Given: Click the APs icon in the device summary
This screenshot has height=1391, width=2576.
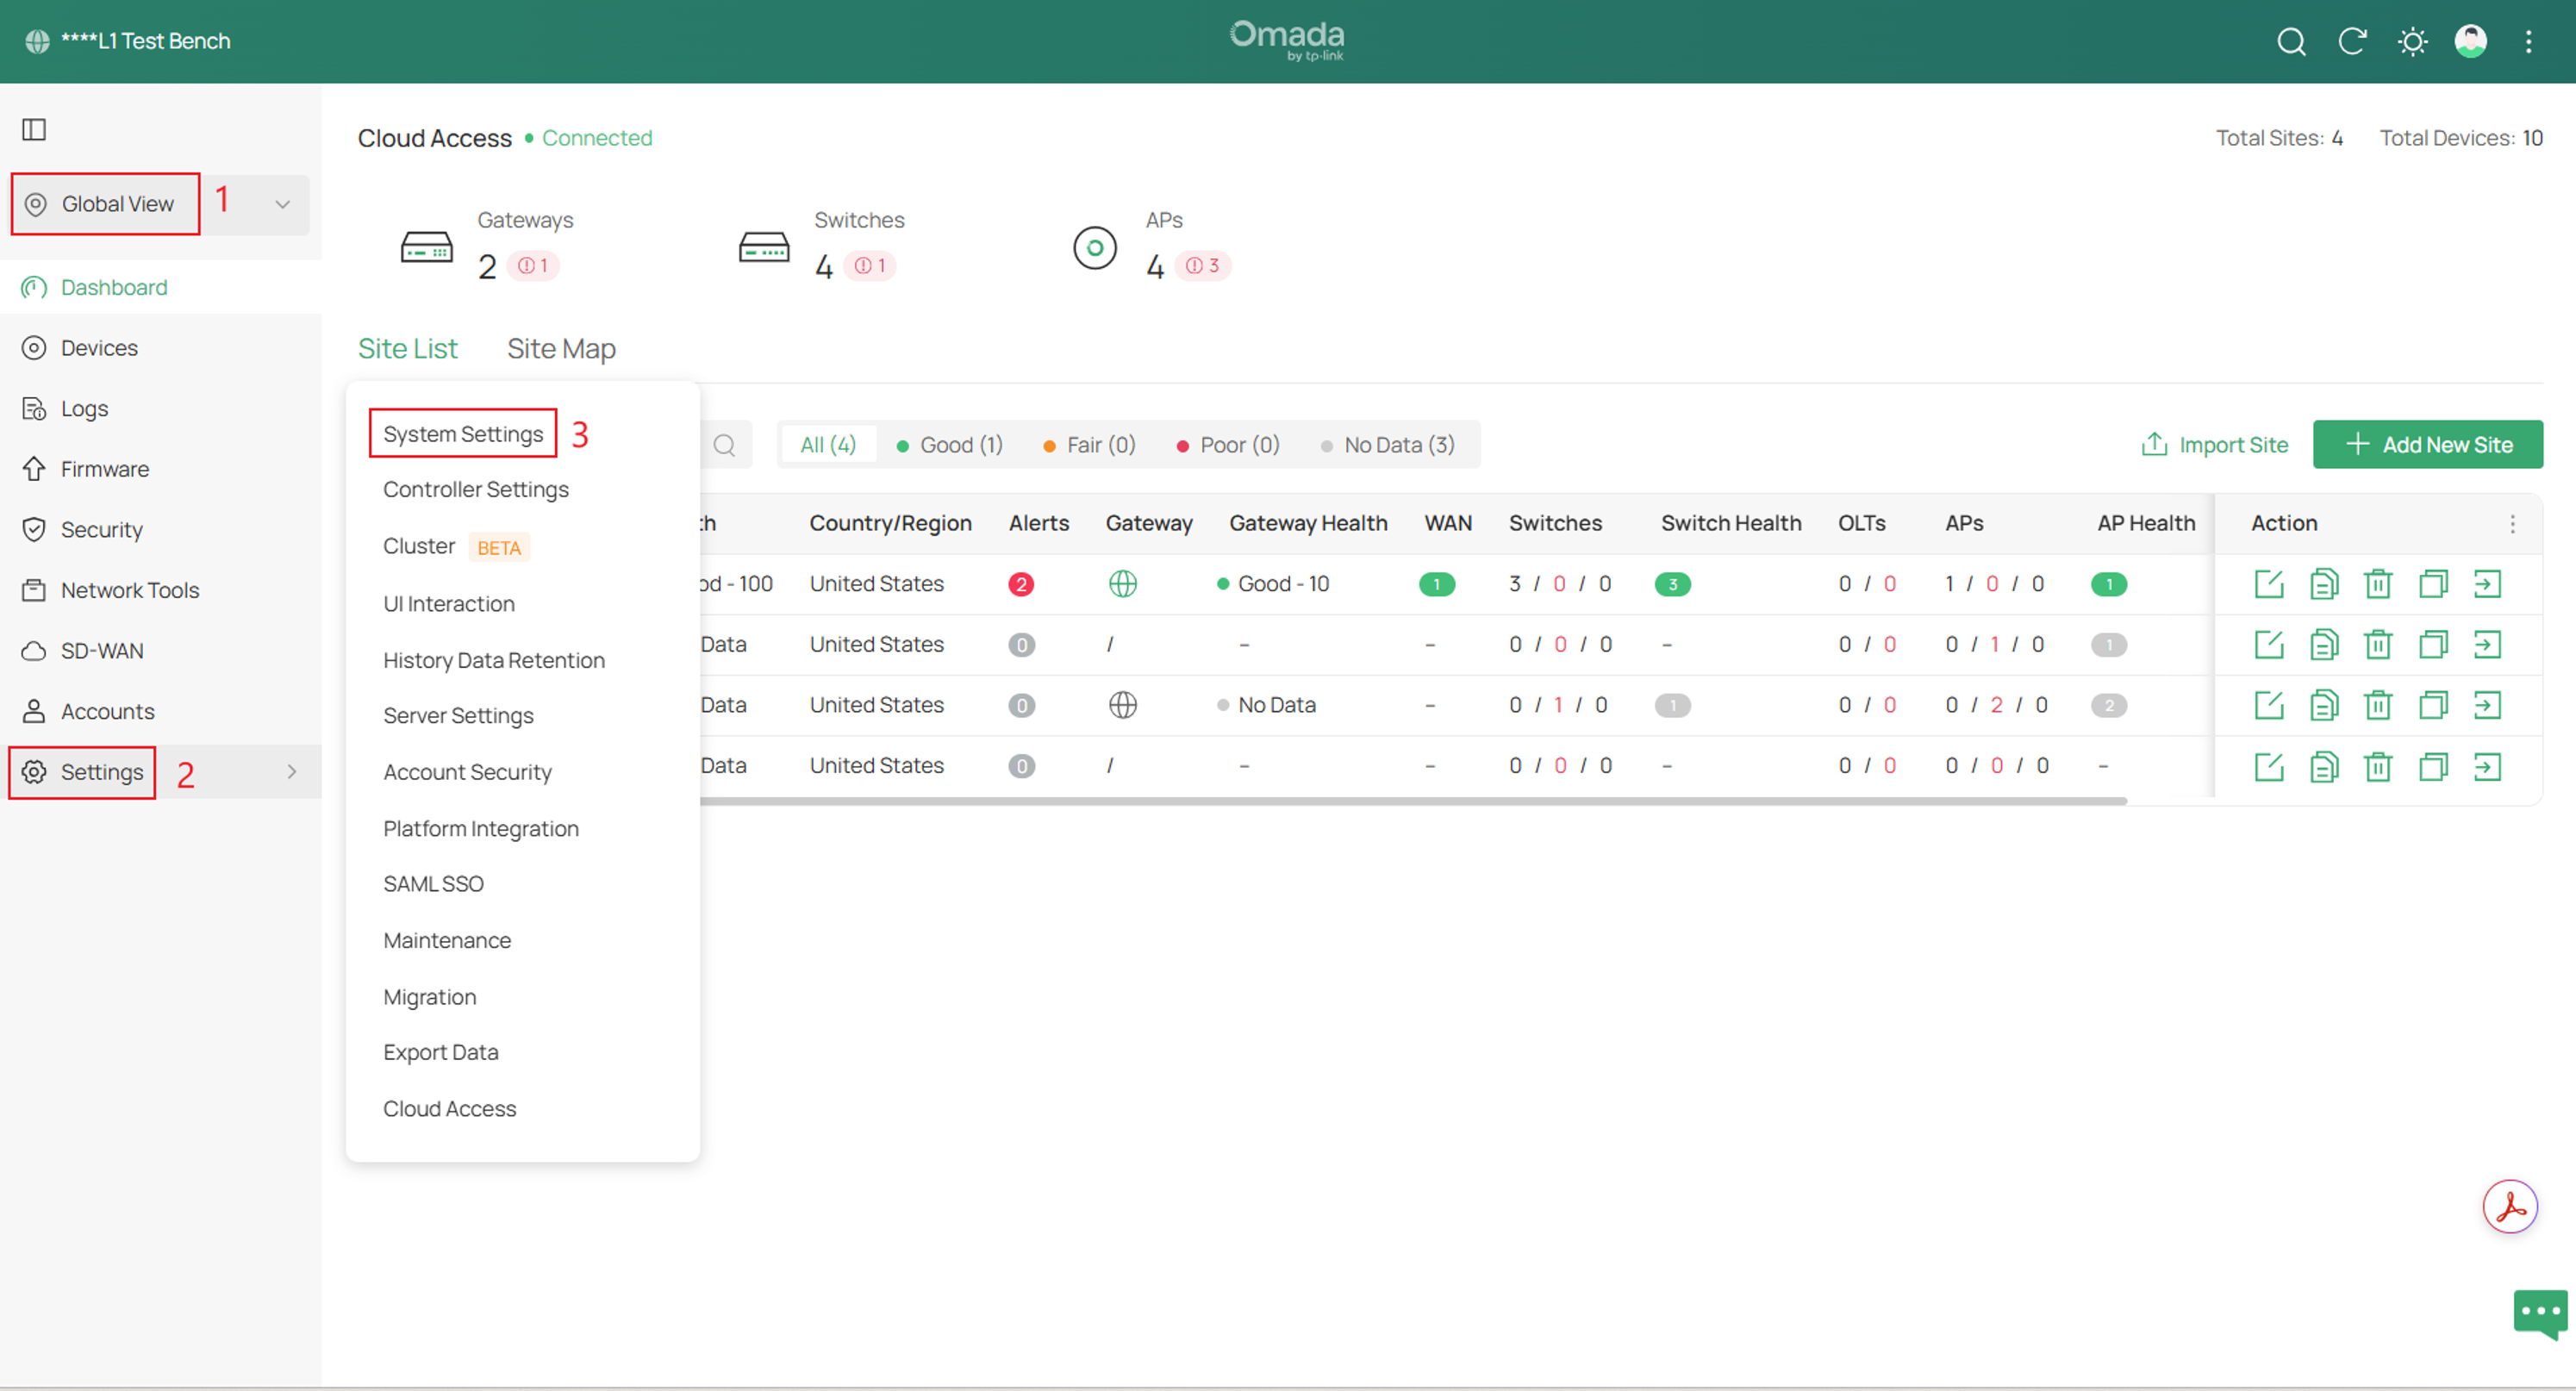Looking at the screenshot, I should point(1095,247).
